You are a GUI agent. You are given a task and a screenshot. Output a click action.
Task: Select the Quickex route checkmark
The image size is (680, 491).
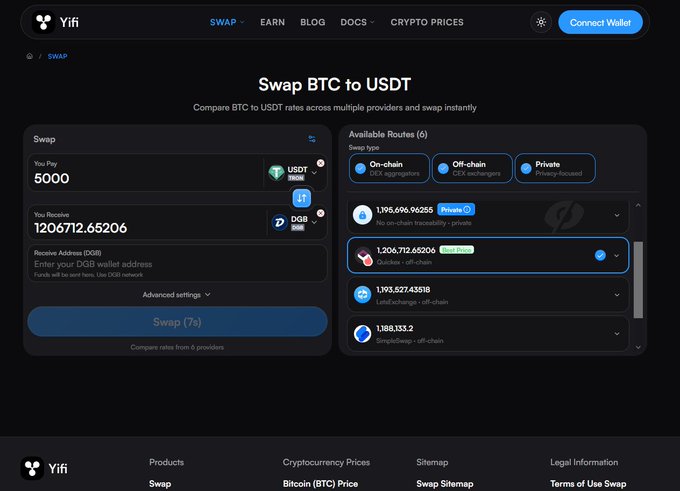[600, 255]
